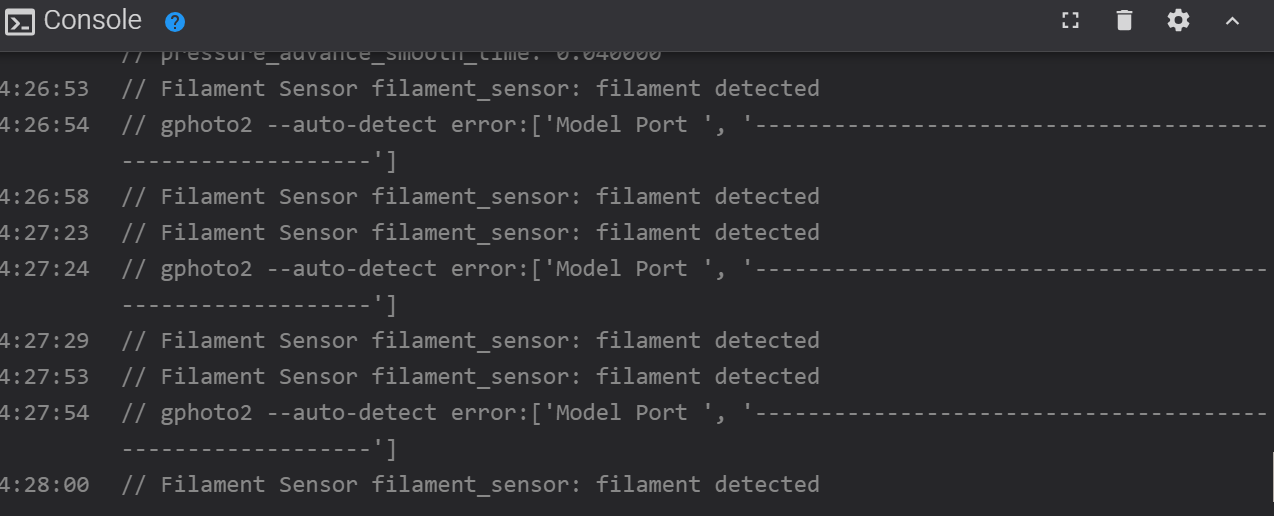Screen dimensions: 1274x516
Task: Open console settings gear menu
Action: click(x=1179, y=20)
